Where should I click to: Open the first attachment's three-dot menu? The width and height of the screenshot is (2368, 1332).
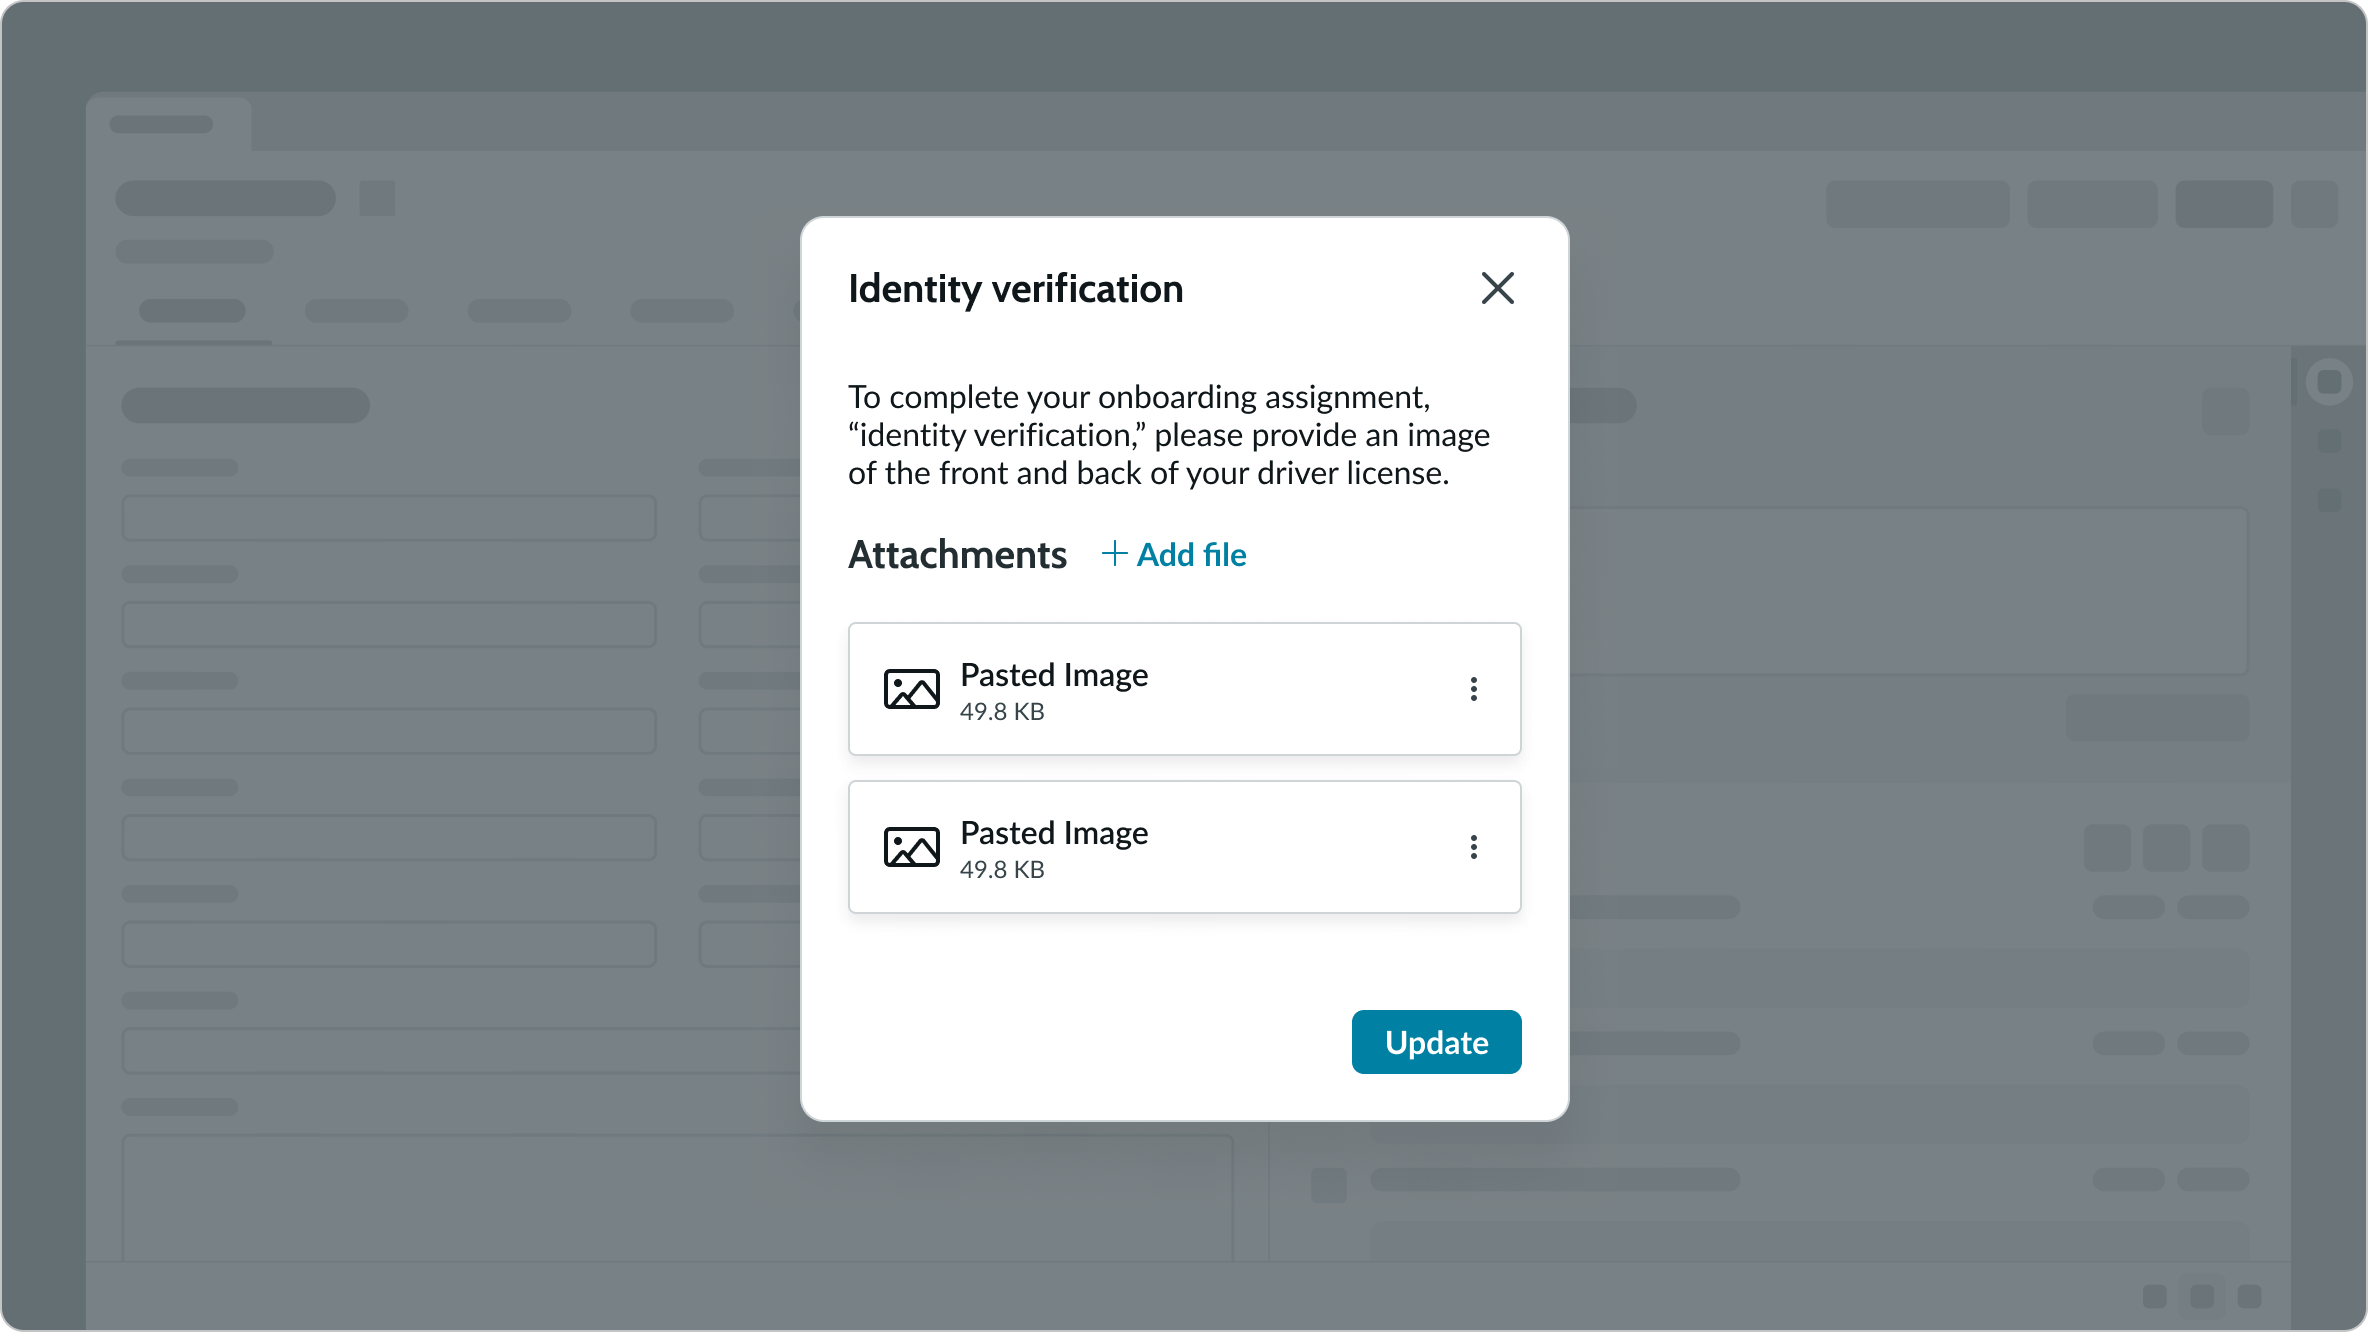(1473, 689)
